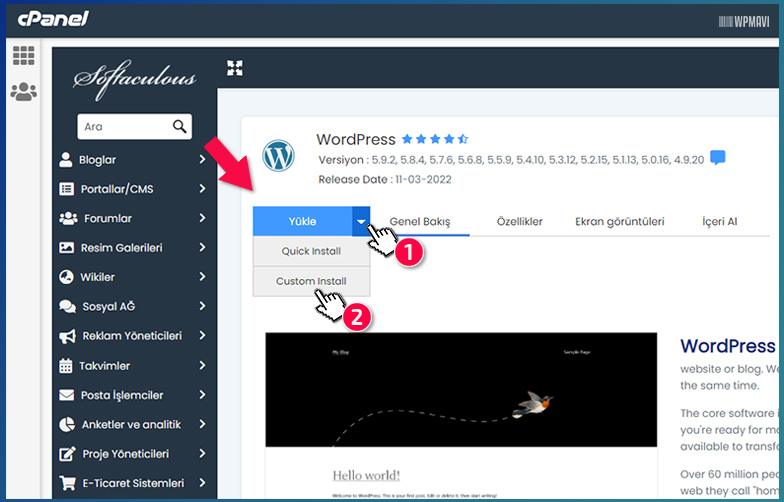
Task: Click the Hello world! post title
Action: click(366, 476)
